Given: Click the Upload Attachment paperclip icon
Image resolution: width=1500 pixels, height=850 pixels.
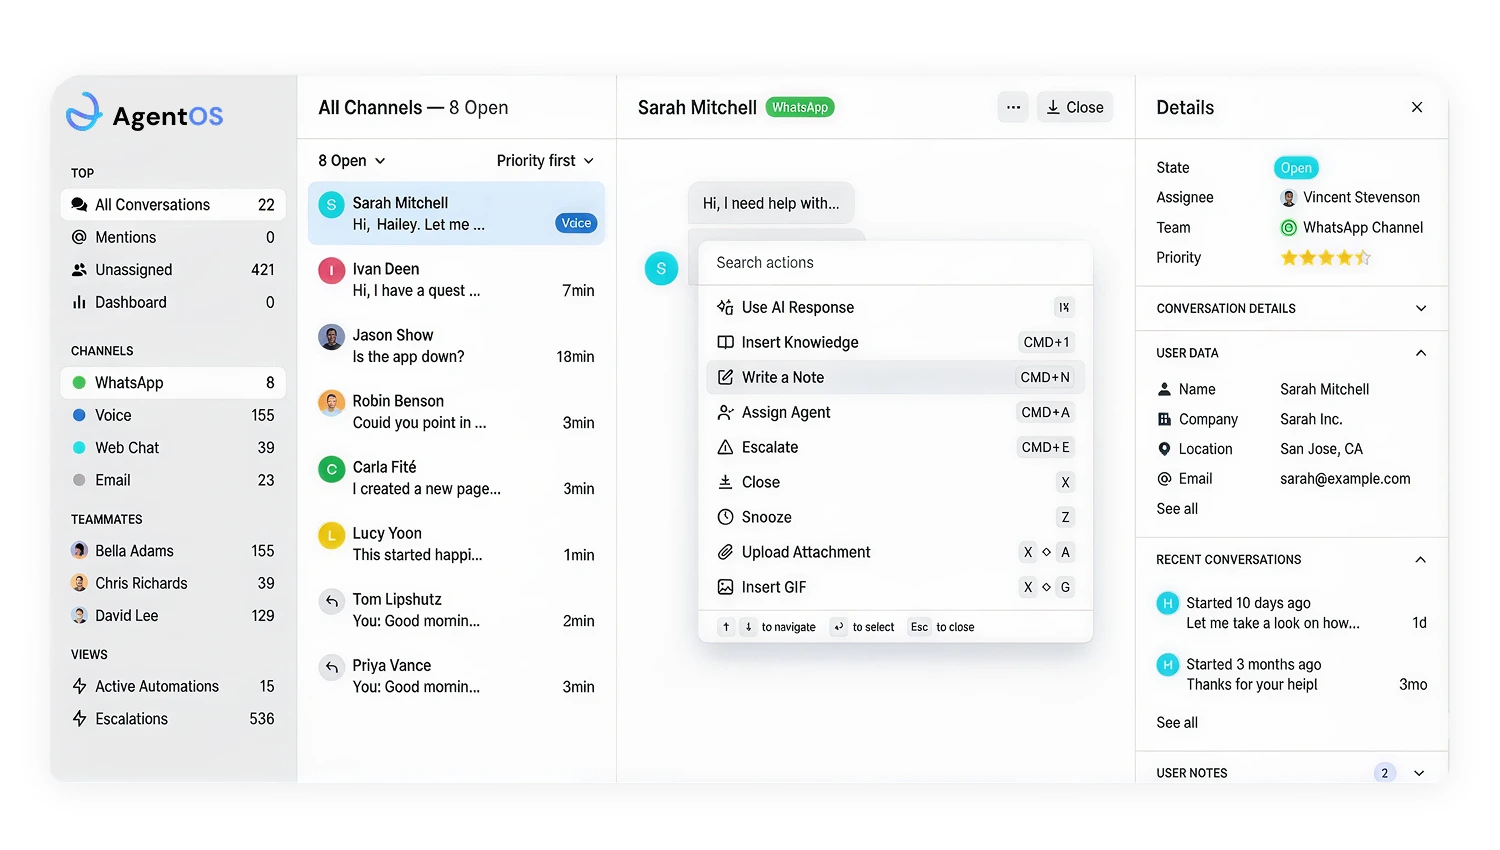Looking at the screenshot, I should pyautogui.click(x=725, y=552).
